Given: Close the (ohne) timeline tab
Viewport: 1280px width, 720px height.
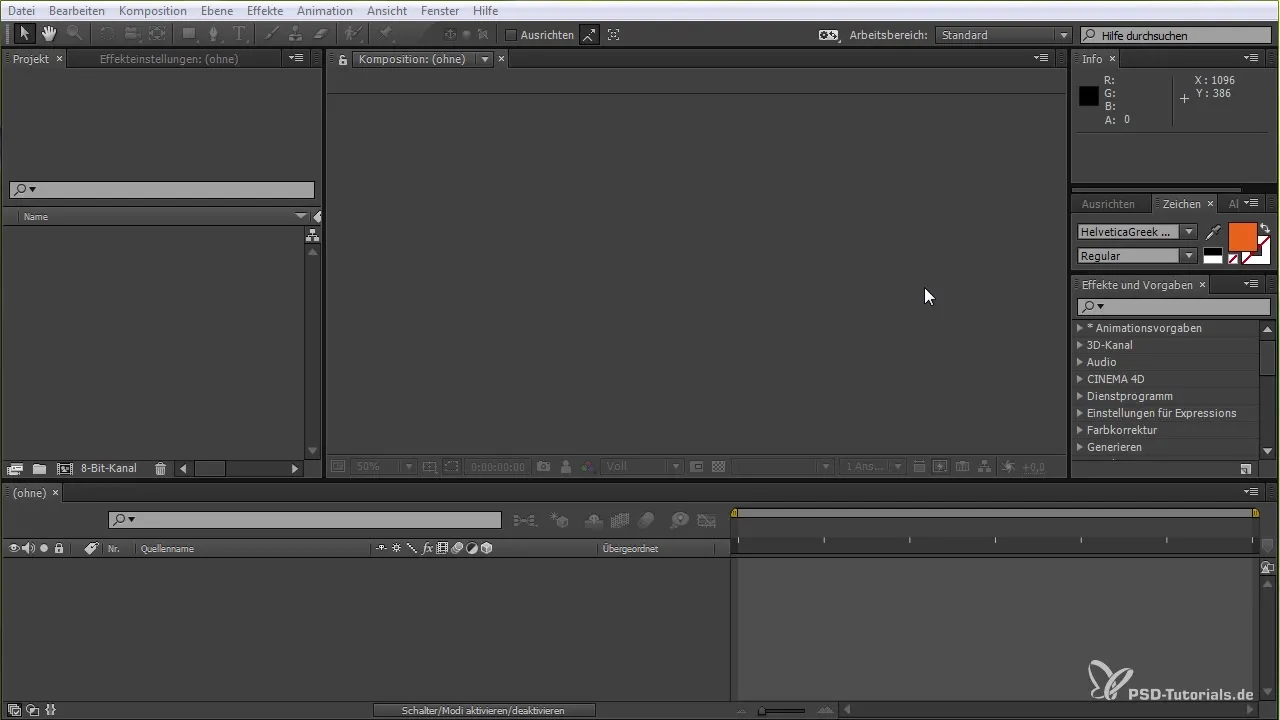Looking at the screenshot, I should coord(56,493).
